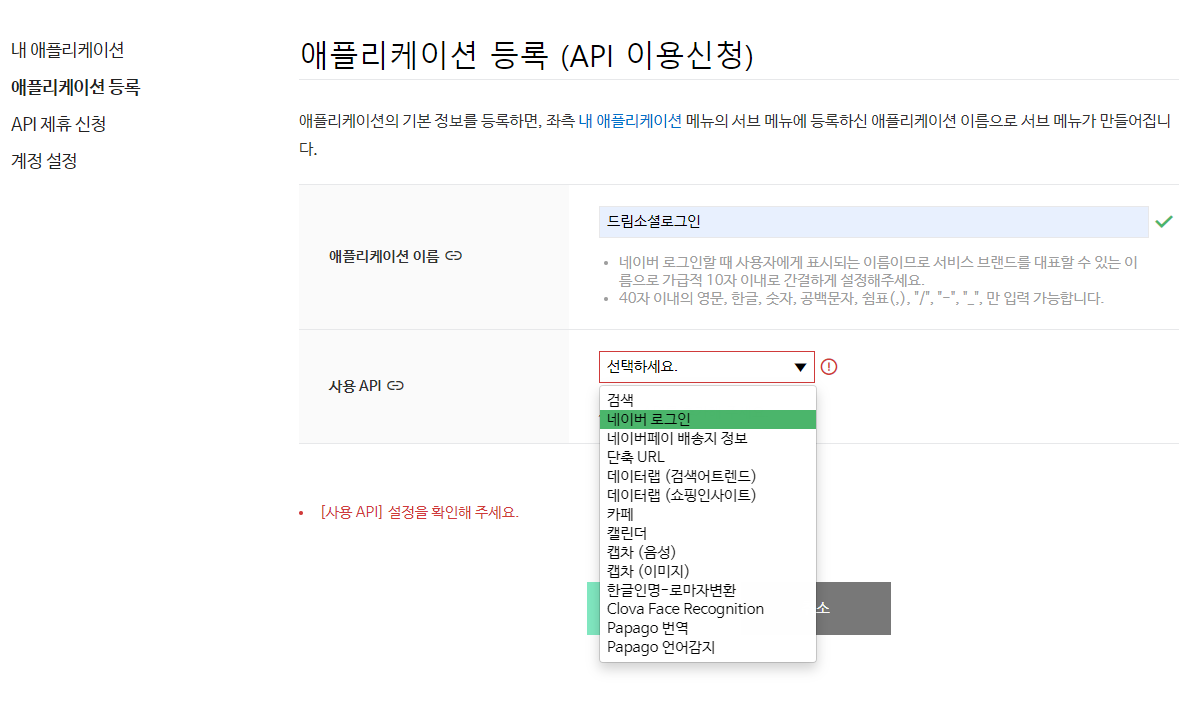The image size is (1202, 705).
Task: Select Papago 언어감지 option
Action: pos(708,647)
